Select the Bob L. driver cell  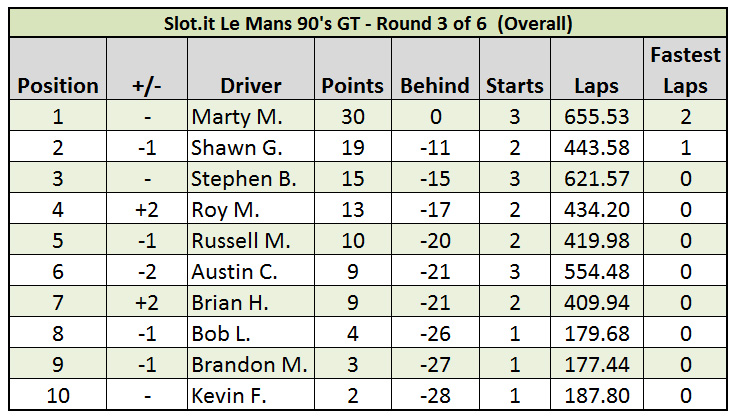[223, 334]
